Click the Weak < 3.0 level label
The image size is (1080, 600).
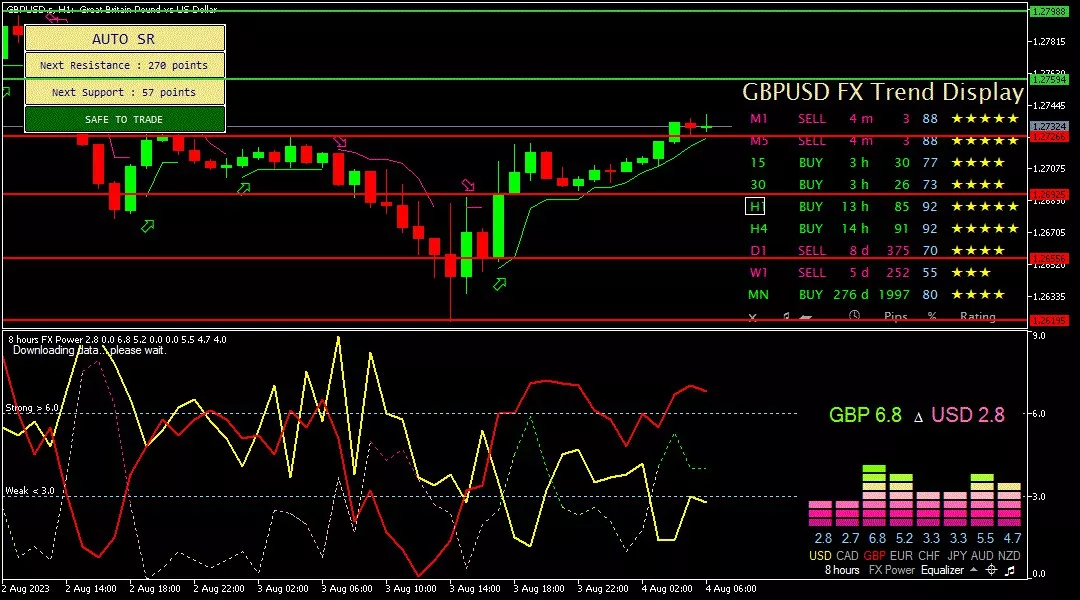point(30,491)
